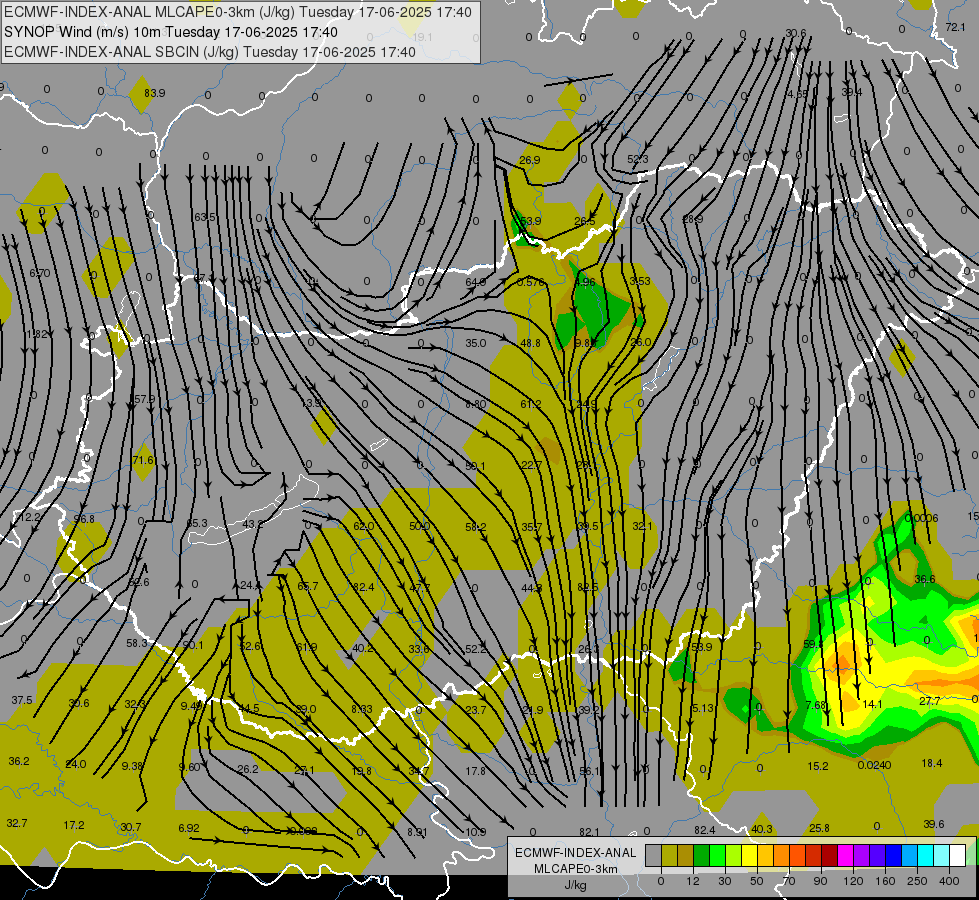Viewport: 979px width, 900px height.
Task: Click map value 65.7
Action: [308, 586]
